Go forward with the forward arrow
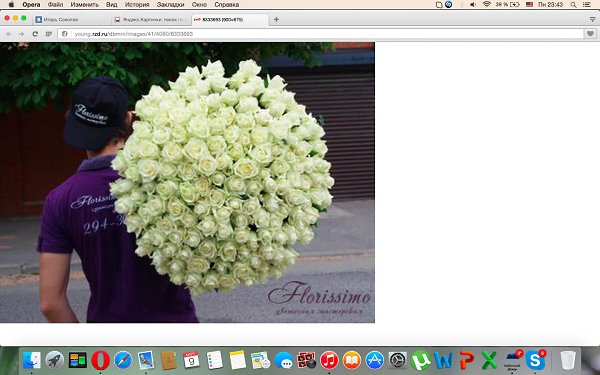Screen dimensions: 600x375 point(21,34)
